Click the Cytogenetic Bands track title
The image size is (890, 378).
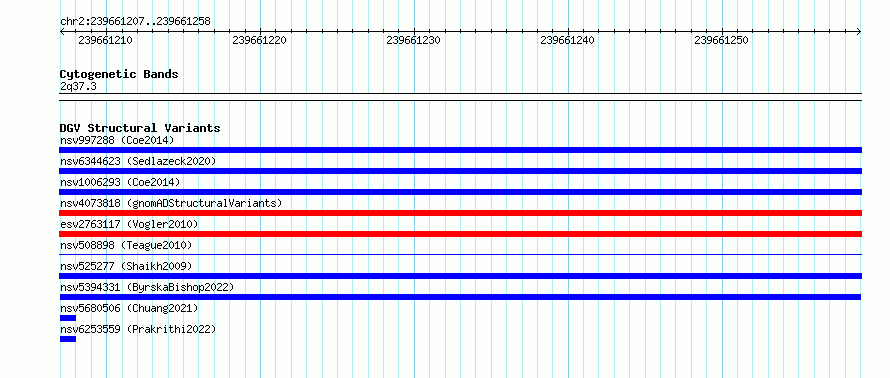119,74
